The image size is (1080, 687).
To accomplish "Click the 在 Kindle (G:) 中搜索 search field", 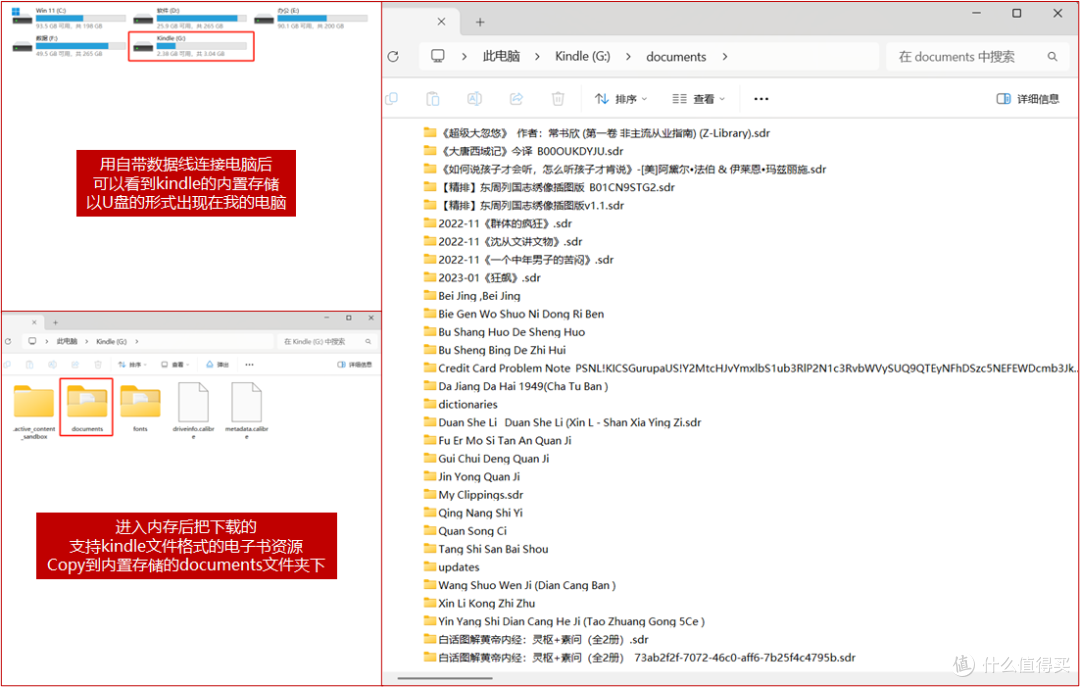I will (x=327, y=341).
